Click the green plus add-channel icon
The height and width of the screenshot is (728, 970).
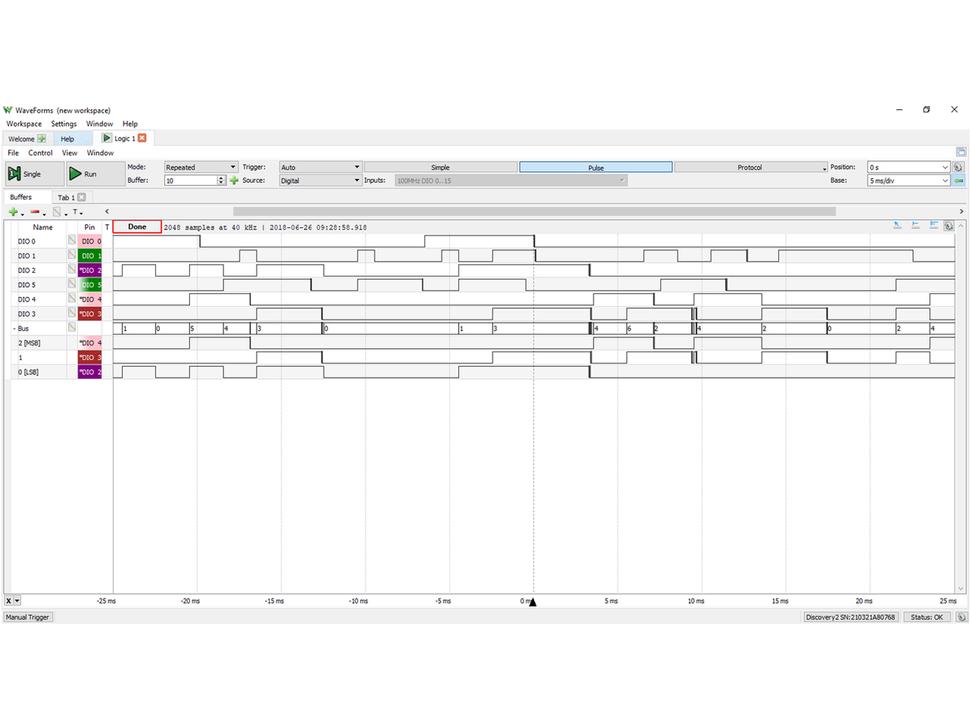(x=13, y=212)
